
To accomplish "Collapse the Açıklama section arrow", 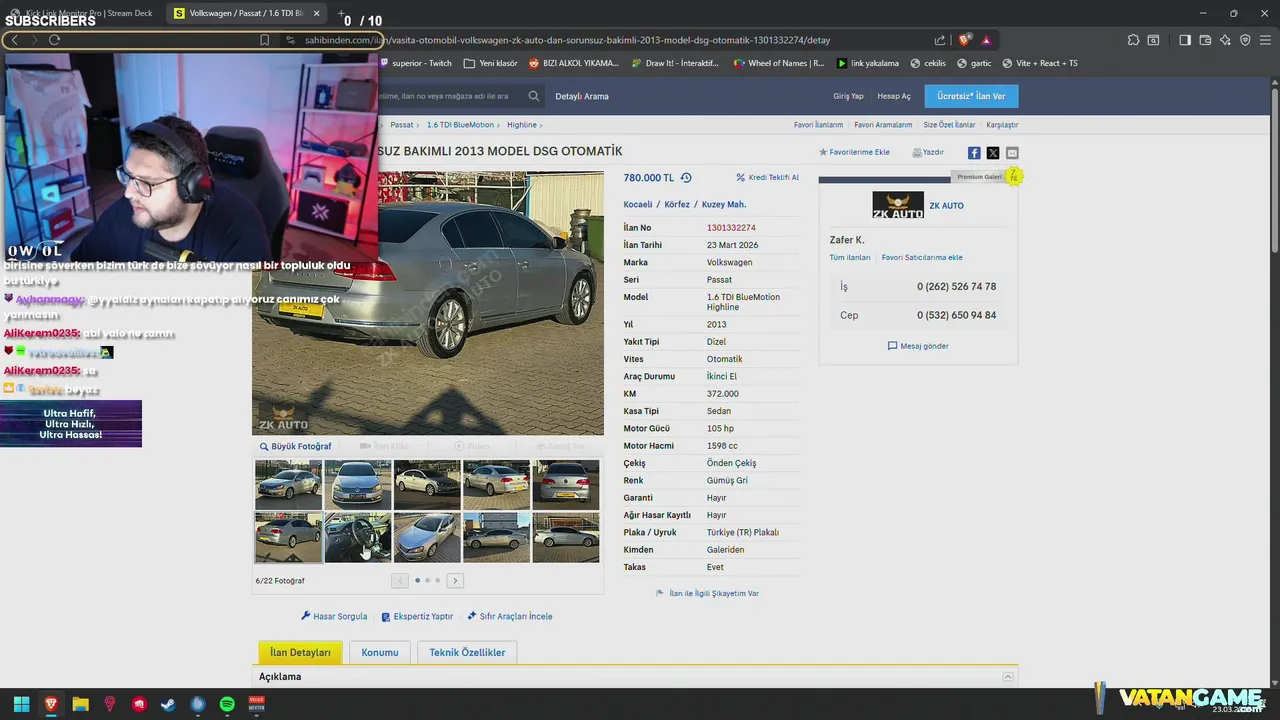I will click(1008, 677).
